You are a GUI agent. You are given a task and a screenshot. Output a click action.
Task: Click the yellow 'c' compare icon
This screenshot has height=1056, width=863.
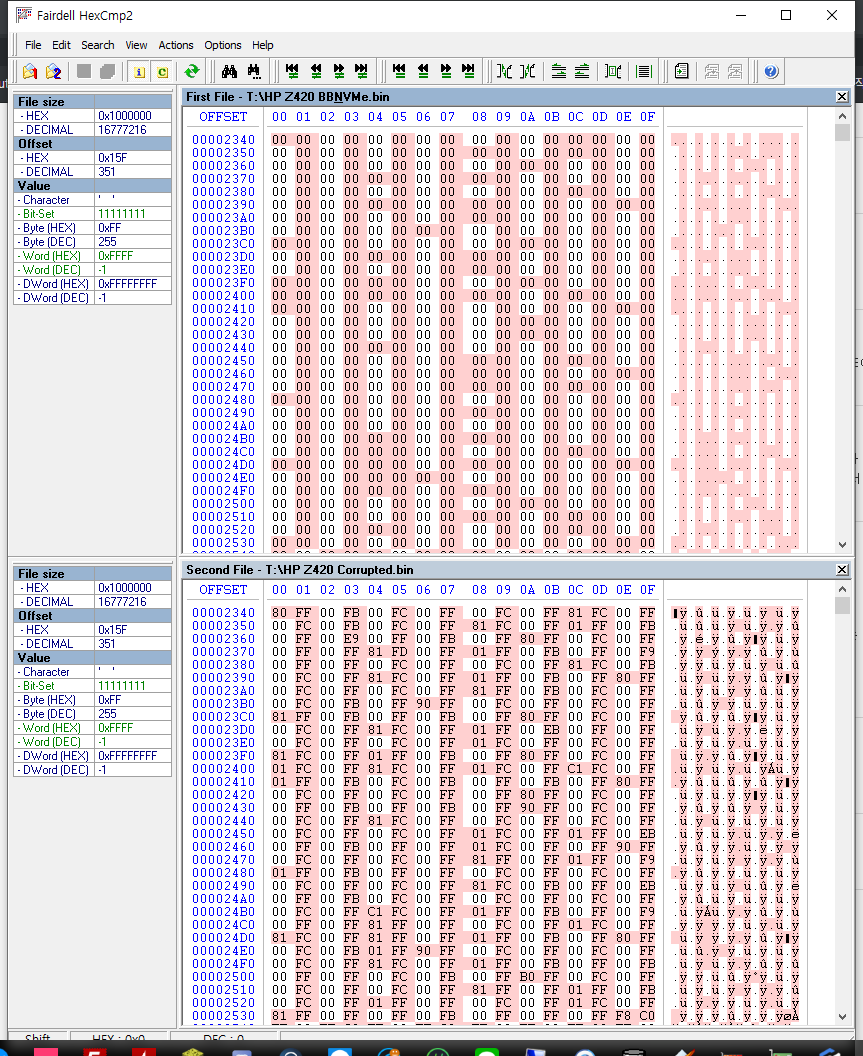pyautogui.click(x=162, y=72)
